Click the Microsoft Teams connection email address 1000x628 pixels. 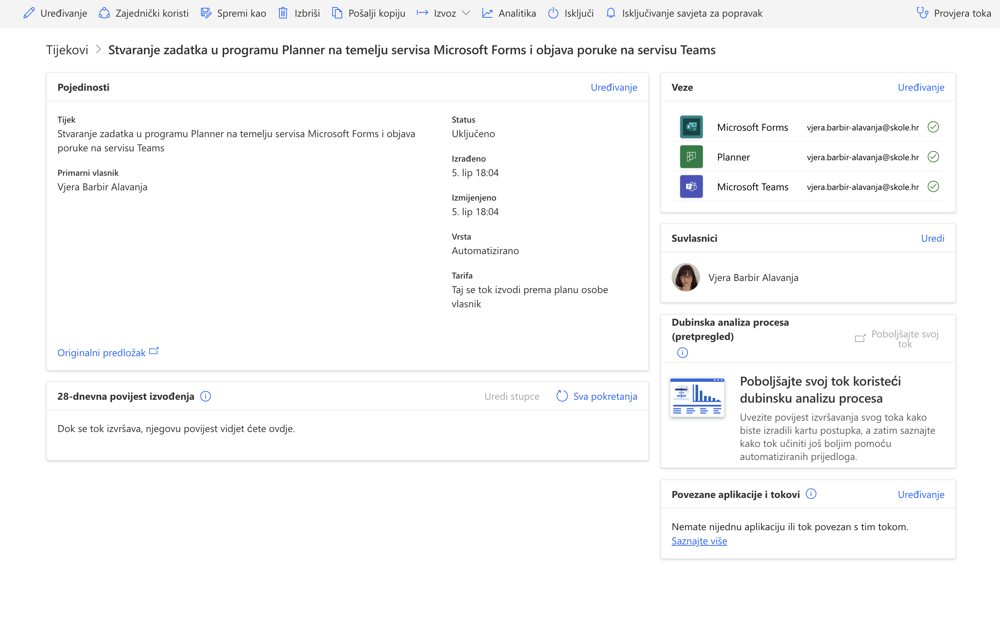pyautogui.click(x=863, y=187)
